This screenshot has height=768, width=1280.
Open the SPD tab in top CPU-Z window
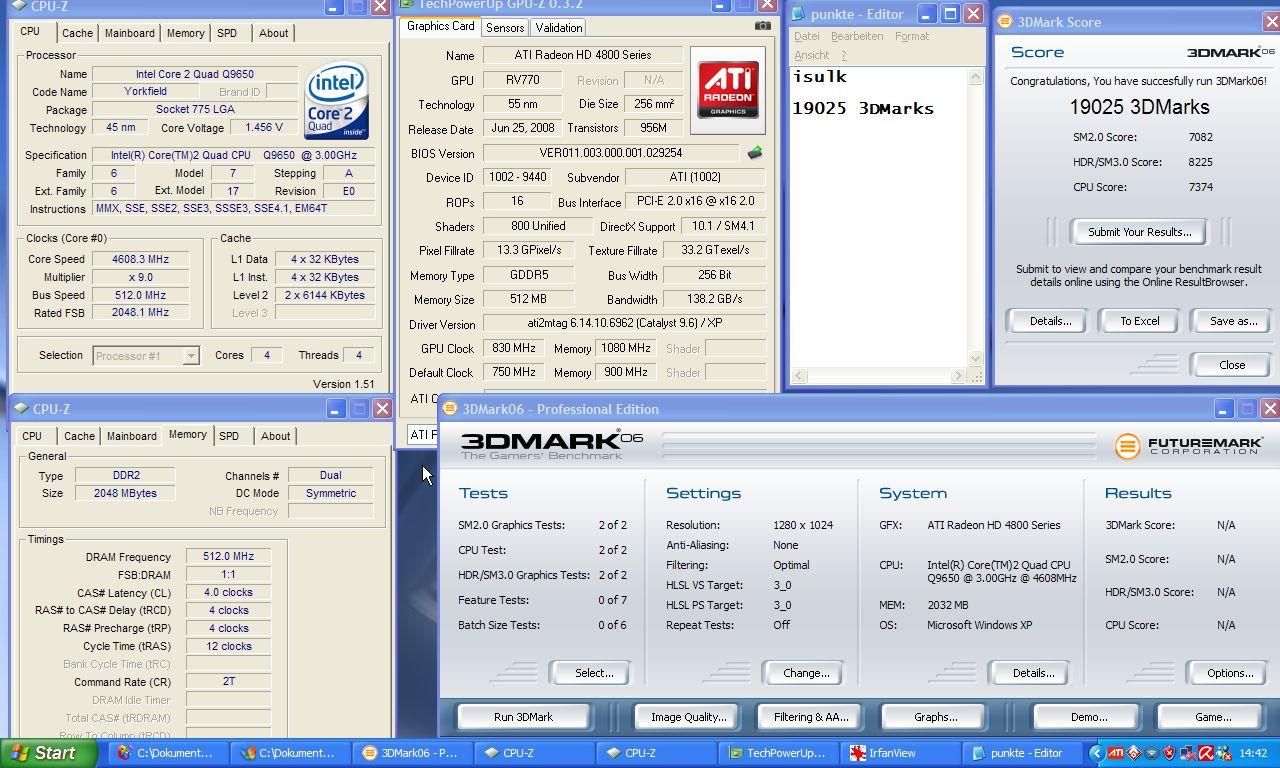227,33
